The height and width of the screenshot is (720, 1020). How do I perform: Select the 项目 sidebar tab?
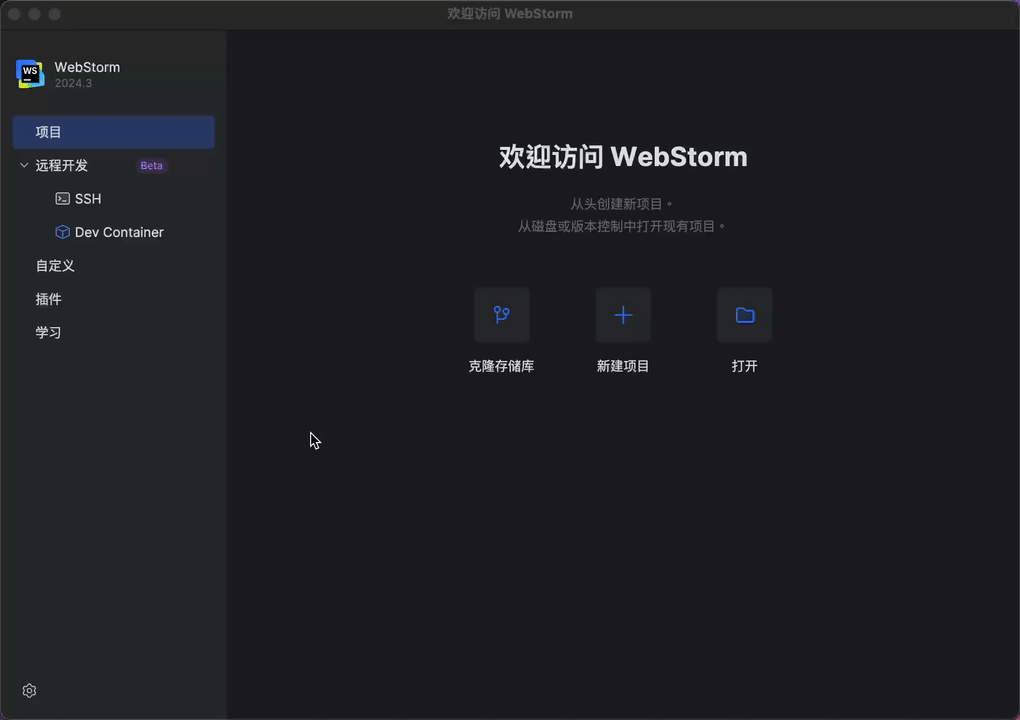113,132
